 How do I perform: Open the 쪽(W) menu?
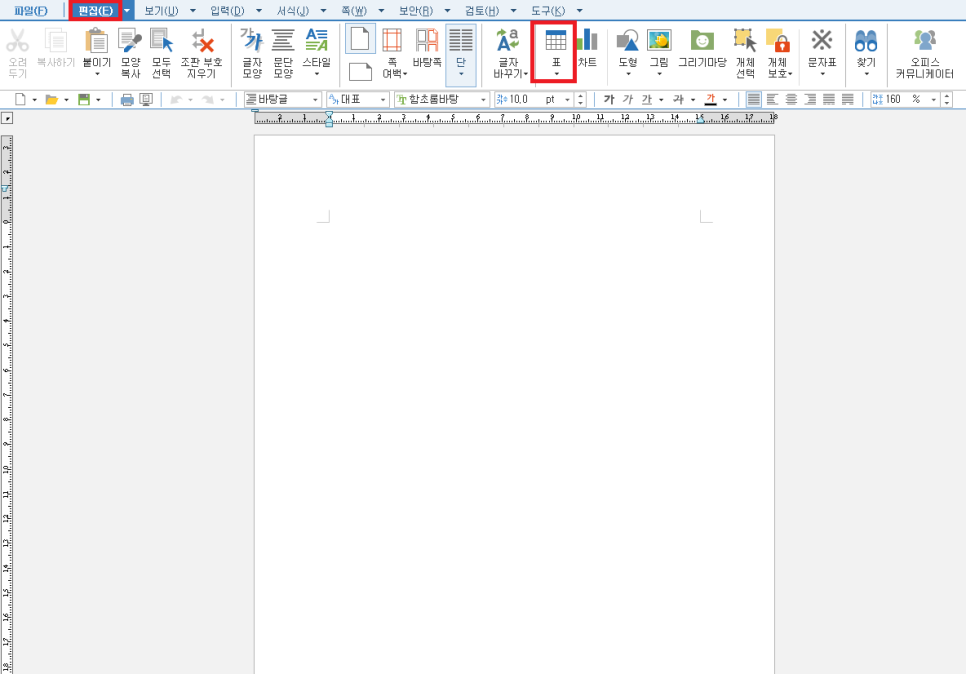pos(354,10)
